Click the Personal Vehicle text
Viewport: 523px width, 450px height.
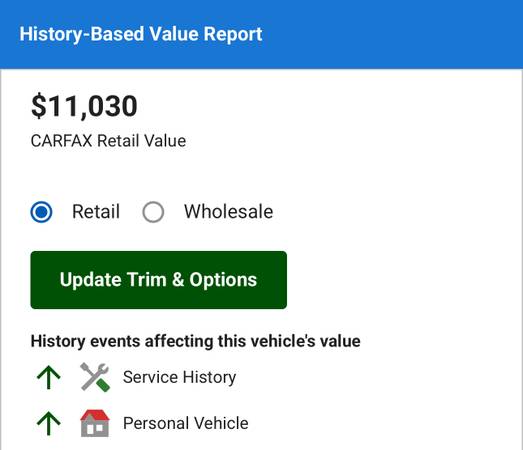[186, 423]
